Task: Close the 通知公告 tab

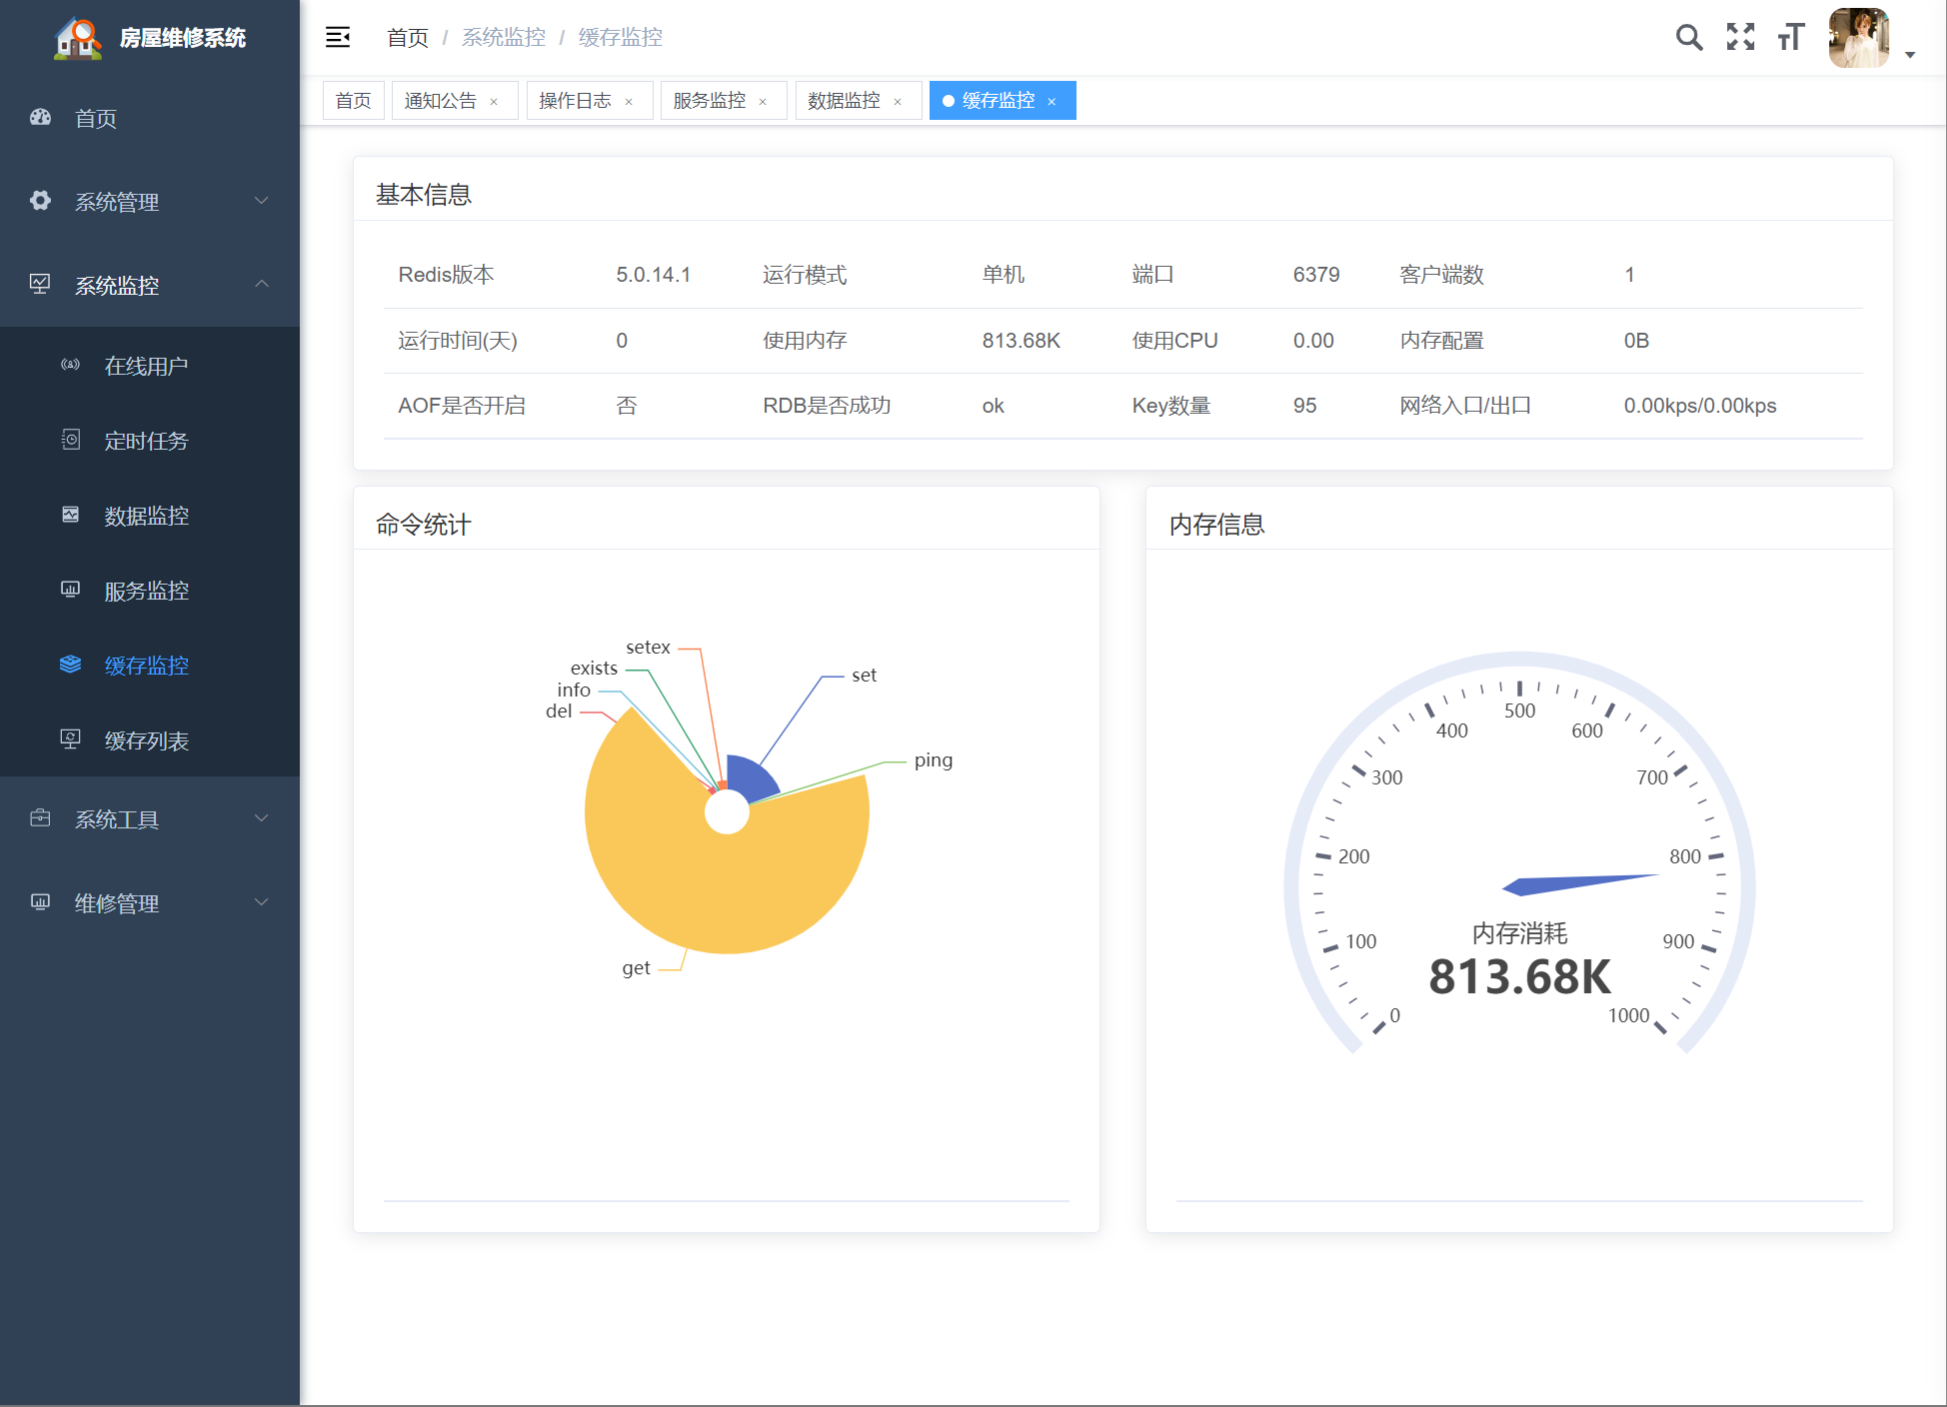Action: tap(494, 102)
